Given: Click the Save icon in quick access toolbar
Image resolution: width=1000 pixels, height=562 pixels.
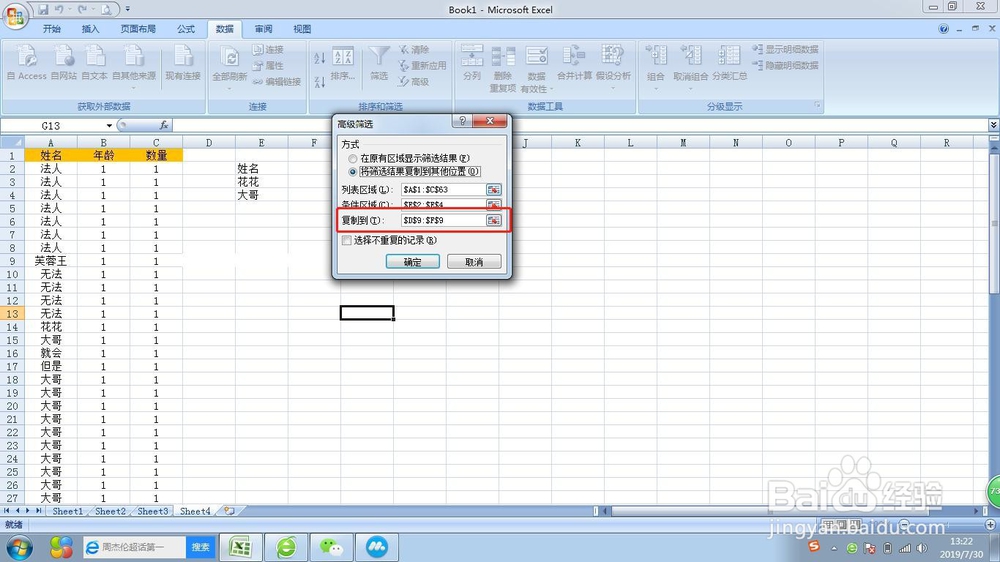Looking at the screenshot, I should [x=43, y=10].
